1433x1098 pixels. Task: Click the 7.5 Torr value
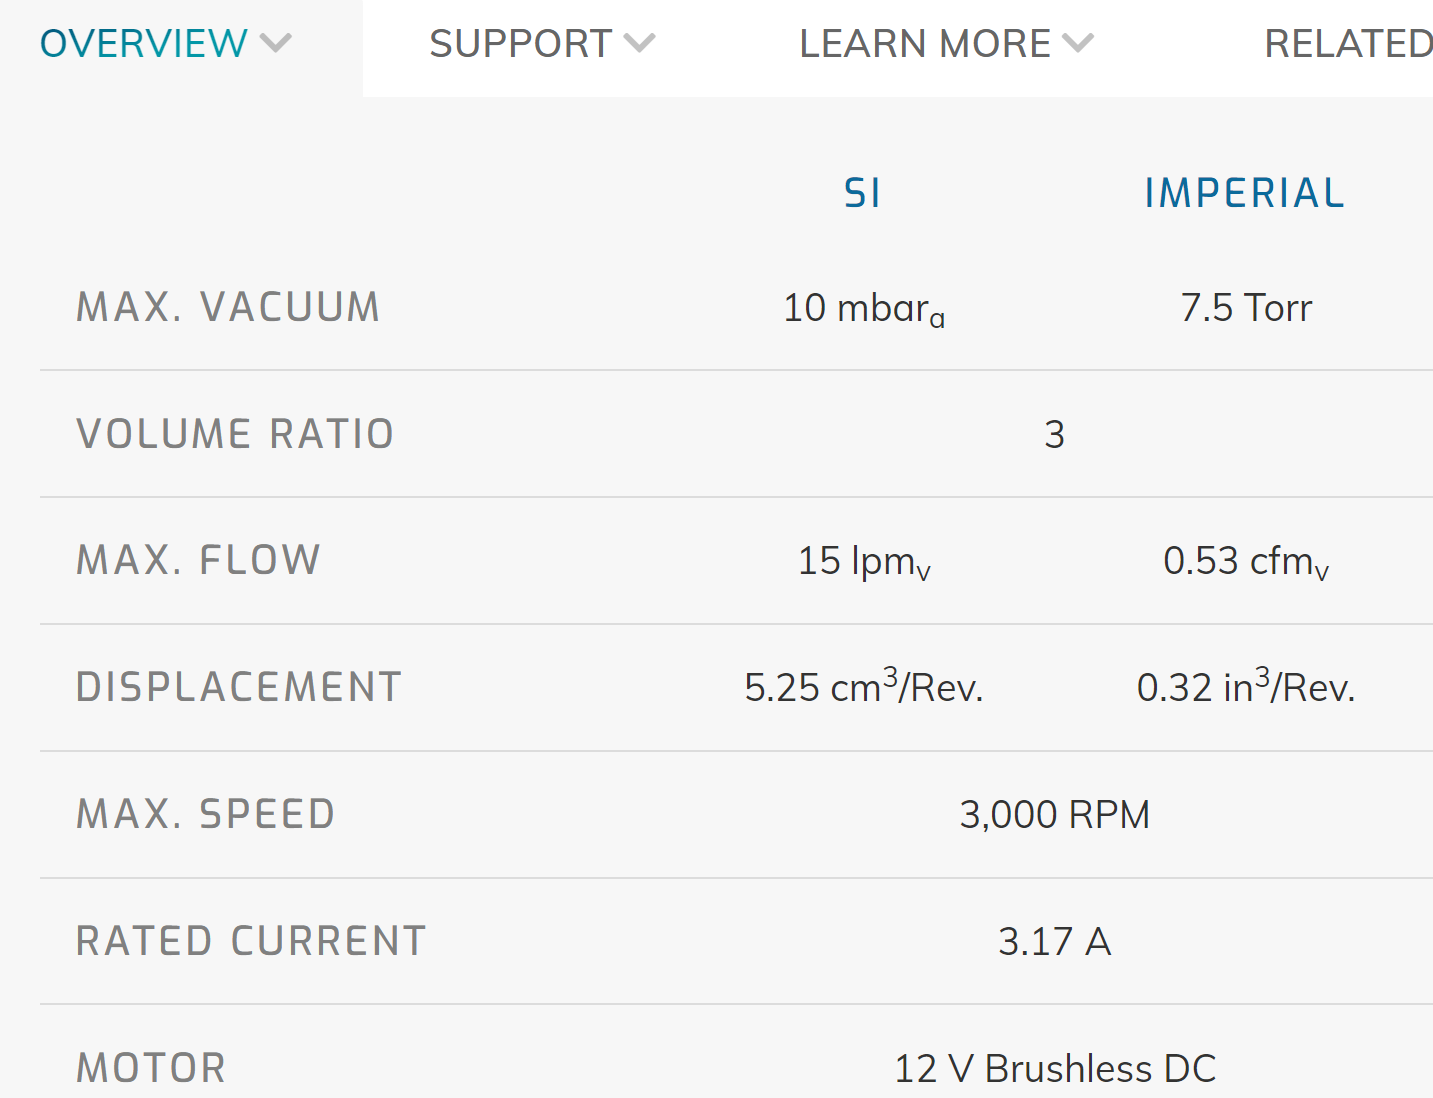(x=1246, y=308)
